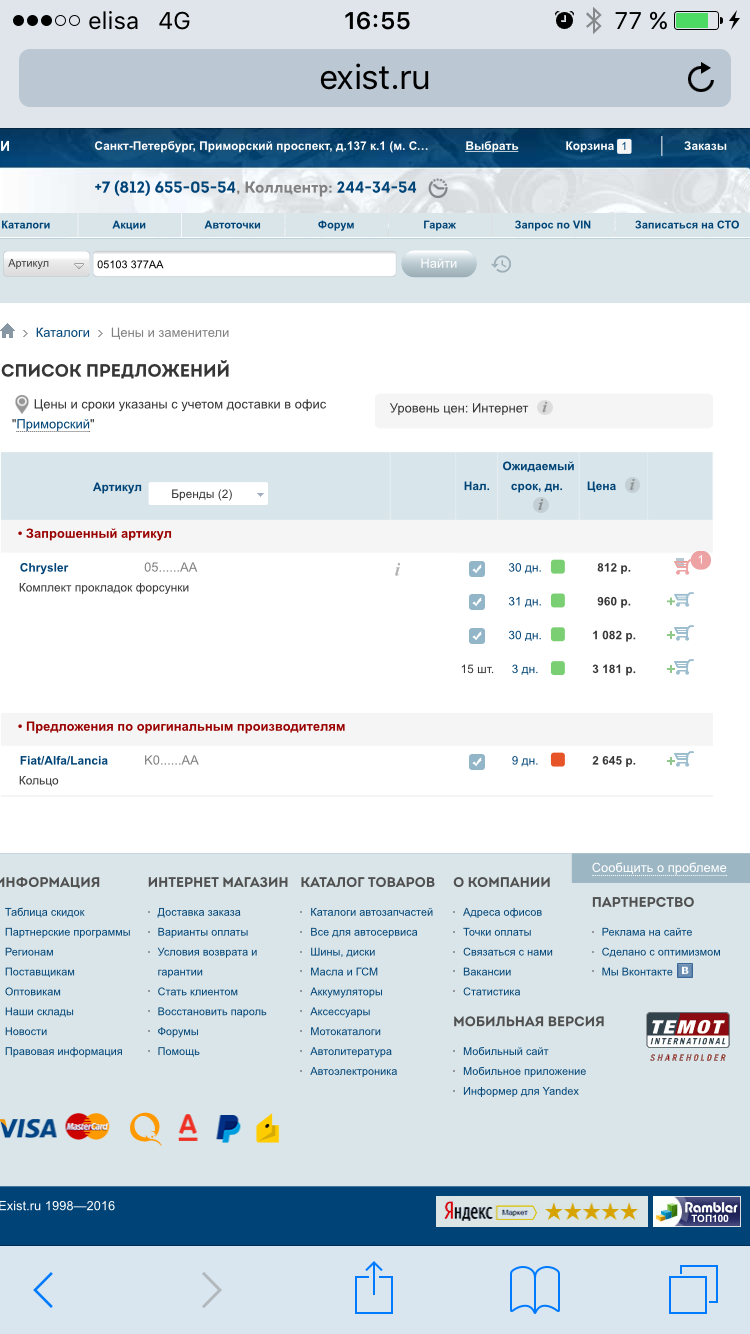750x1334 pixels.
Task: Toggle availability checkbox for 1 082 р. offer
Action: pos(477,636)
